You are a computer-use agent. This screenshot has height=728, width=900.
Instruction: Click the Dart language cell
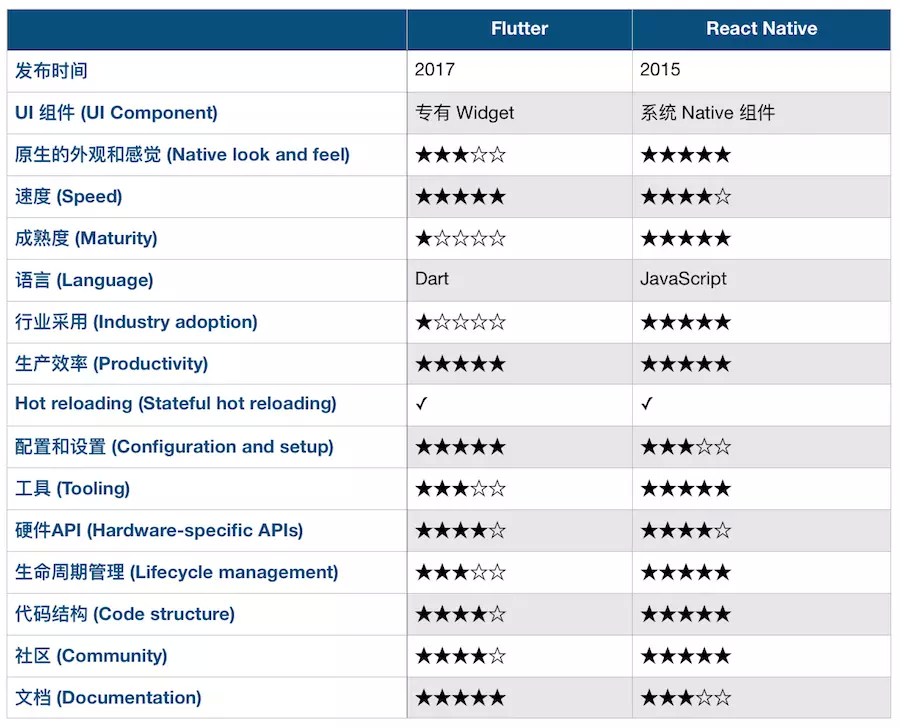click(432, 279)
